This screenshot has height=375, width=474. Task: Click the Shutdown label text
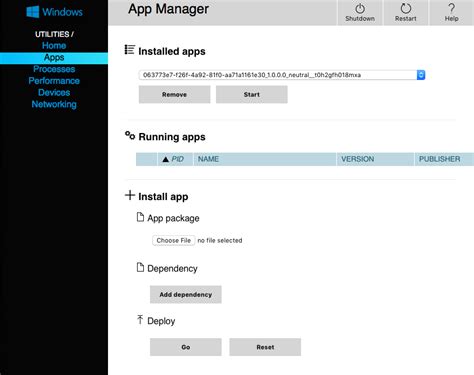(x=360, y=19)
